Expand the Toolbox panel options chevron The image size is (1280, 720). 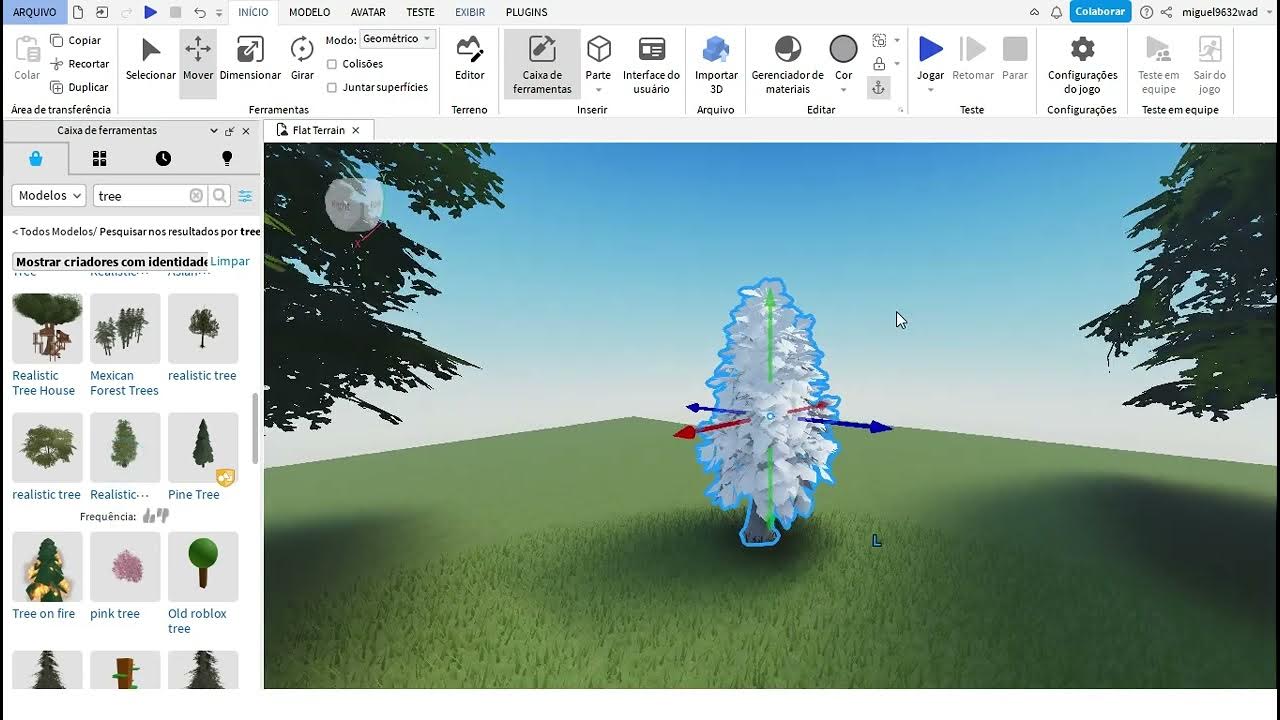tap(214, 131)
